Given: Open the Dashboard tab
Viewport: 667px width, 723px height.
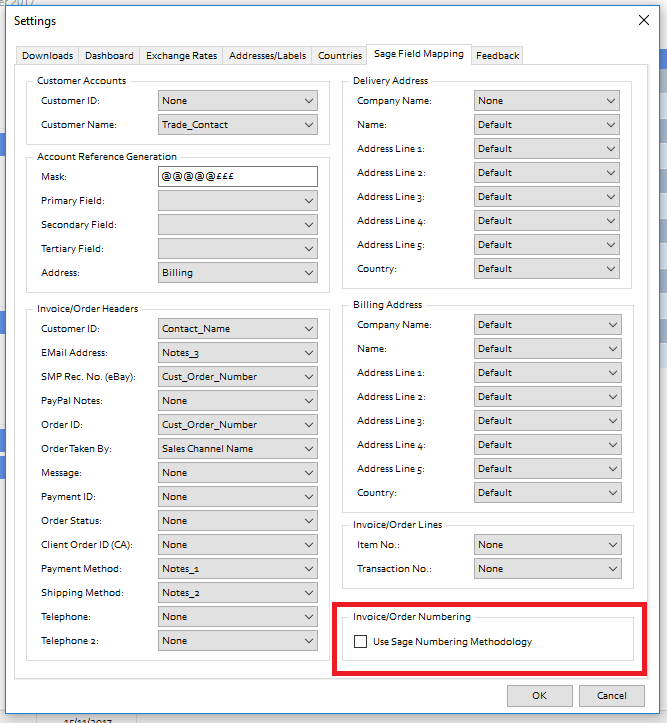Looking at the screenshot, I should [109, 55].
